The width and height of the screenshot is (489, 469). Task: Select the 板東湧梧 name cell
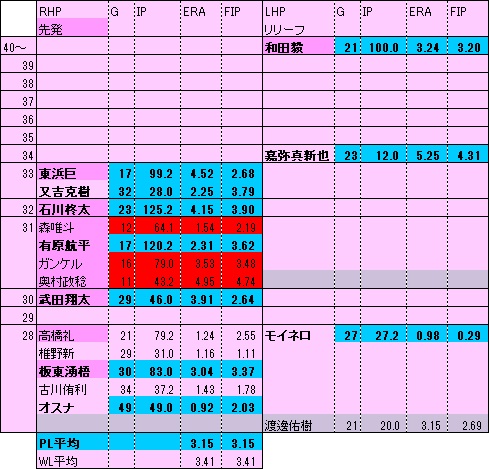[x=72, y=370]
